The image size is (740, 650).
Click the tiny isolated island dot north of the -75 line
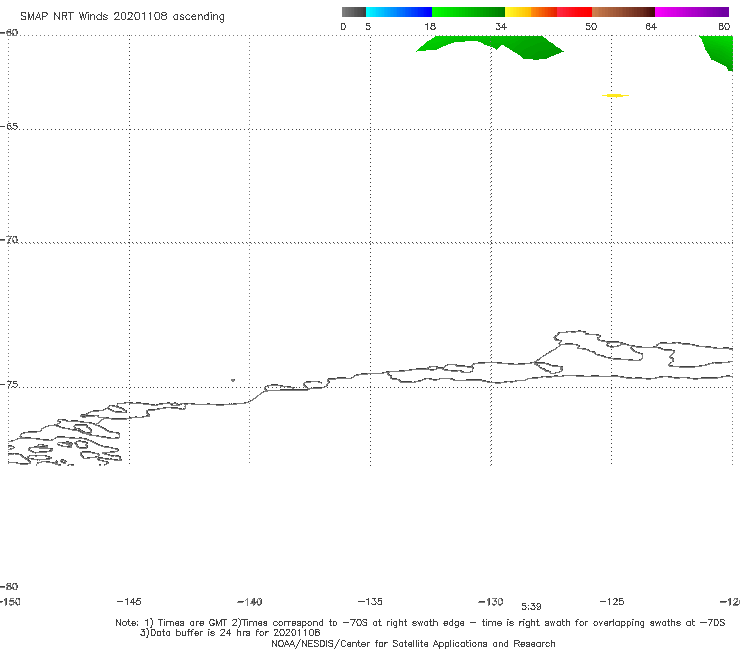[x=233, y=380]
